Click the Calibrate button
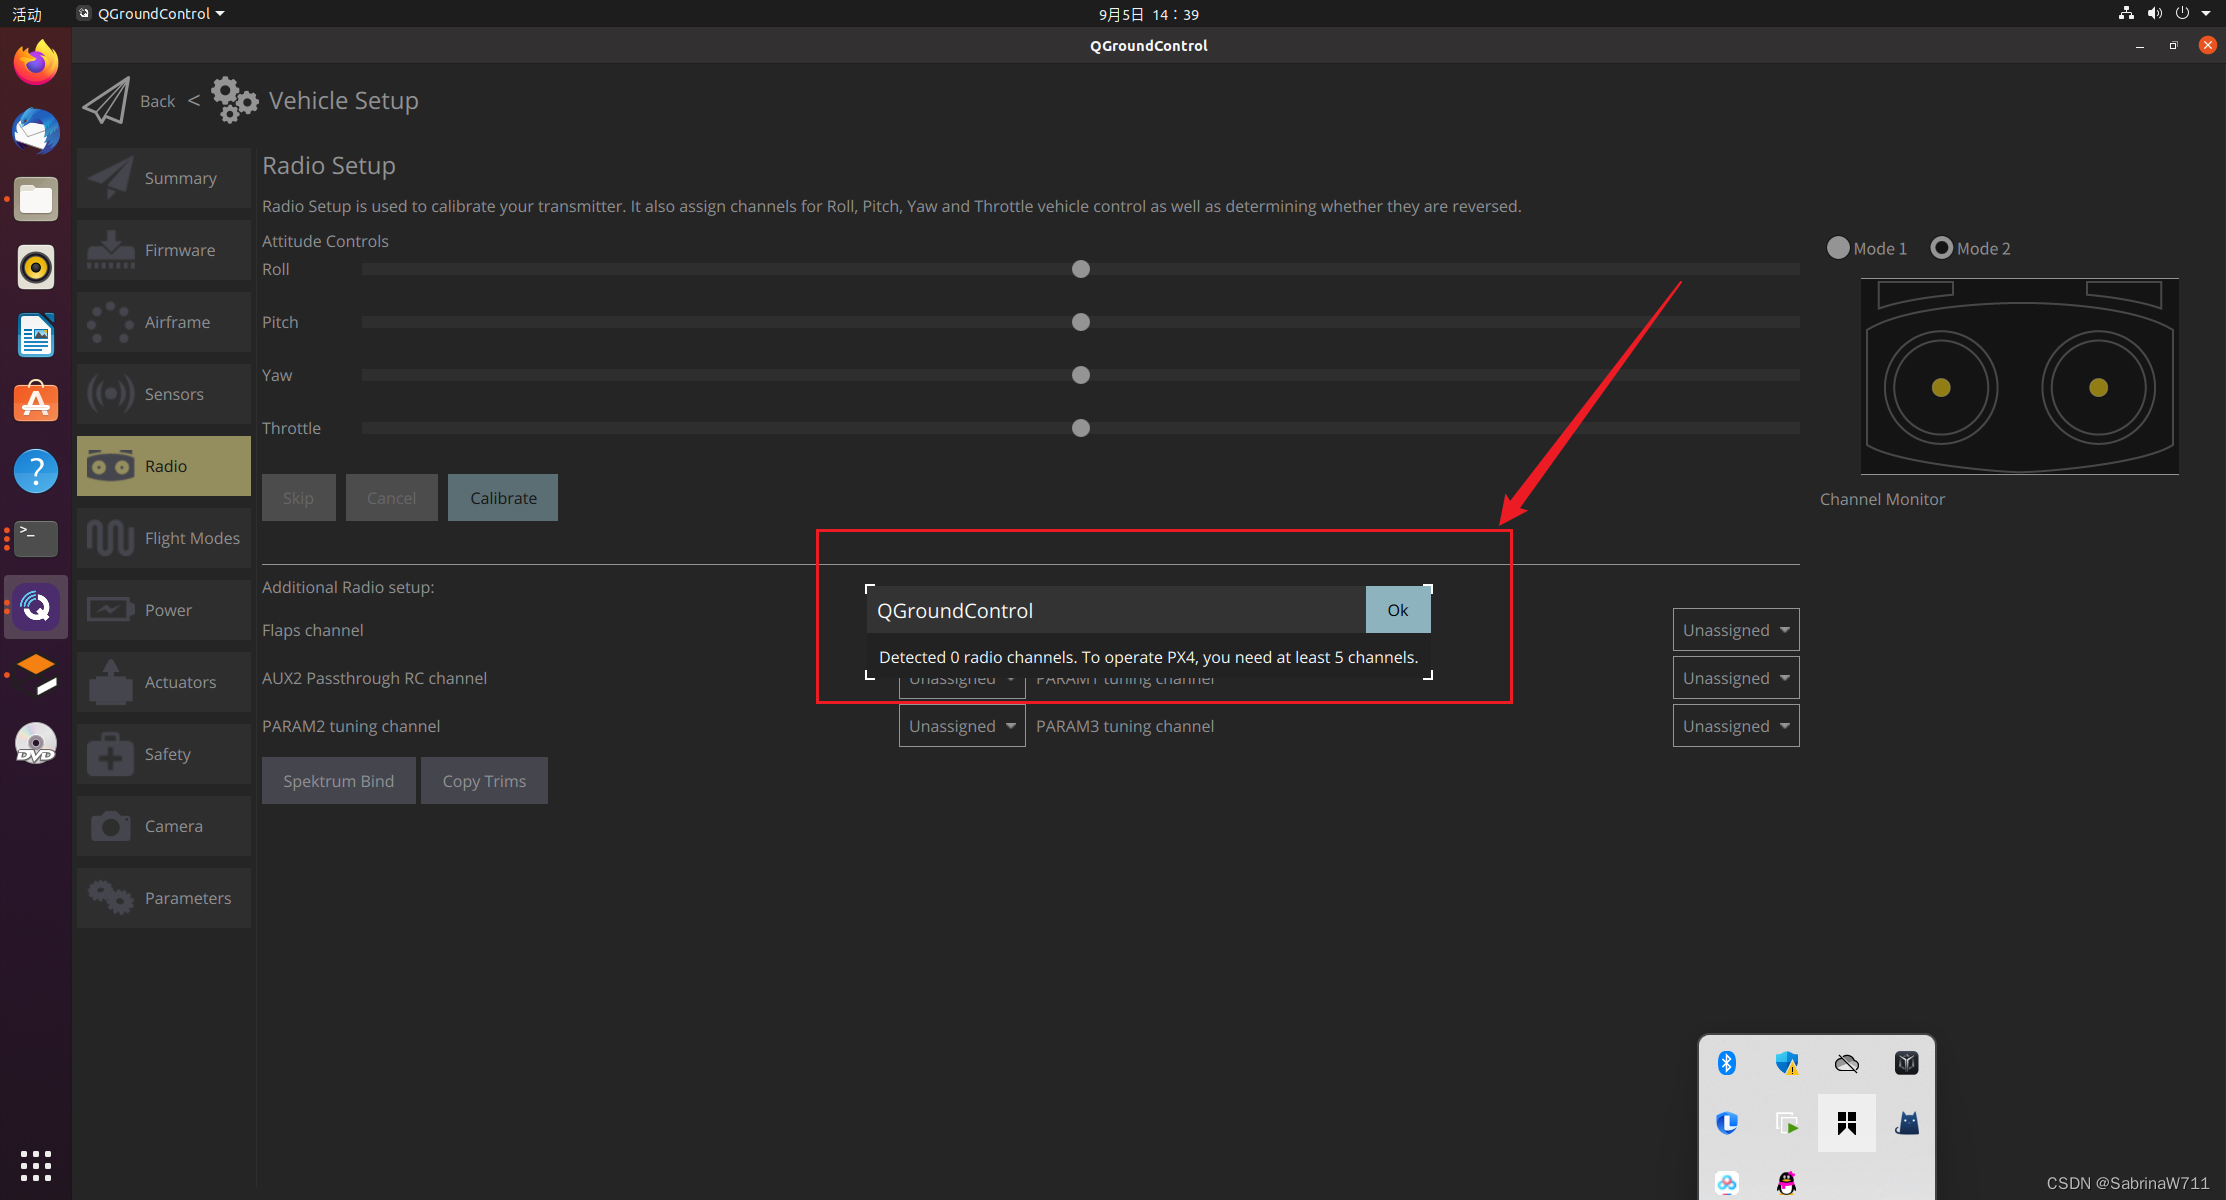The width and height of the screenshot is (2226, 1200). click(503, 498)
